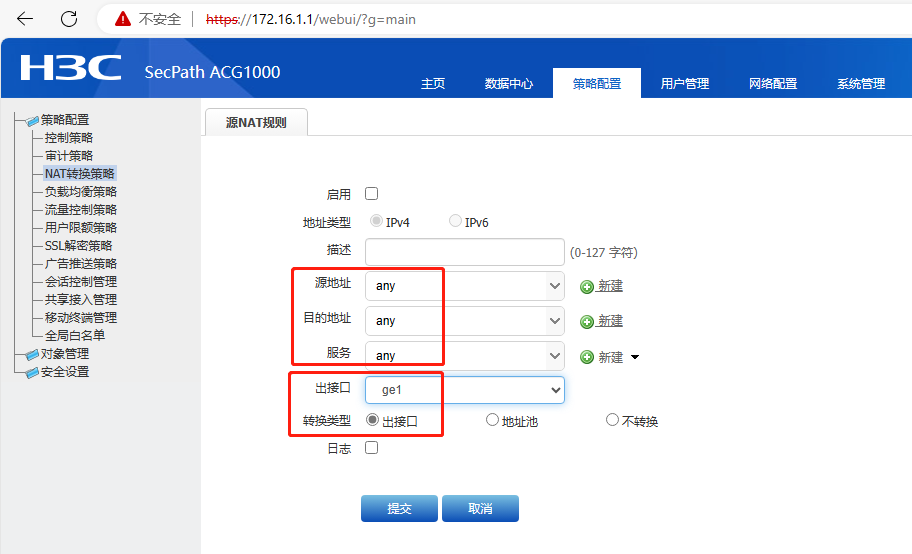This screenshot has width=912, height=554.
Task: Select the 策略配置 top tab
Action: click(597, 84)
